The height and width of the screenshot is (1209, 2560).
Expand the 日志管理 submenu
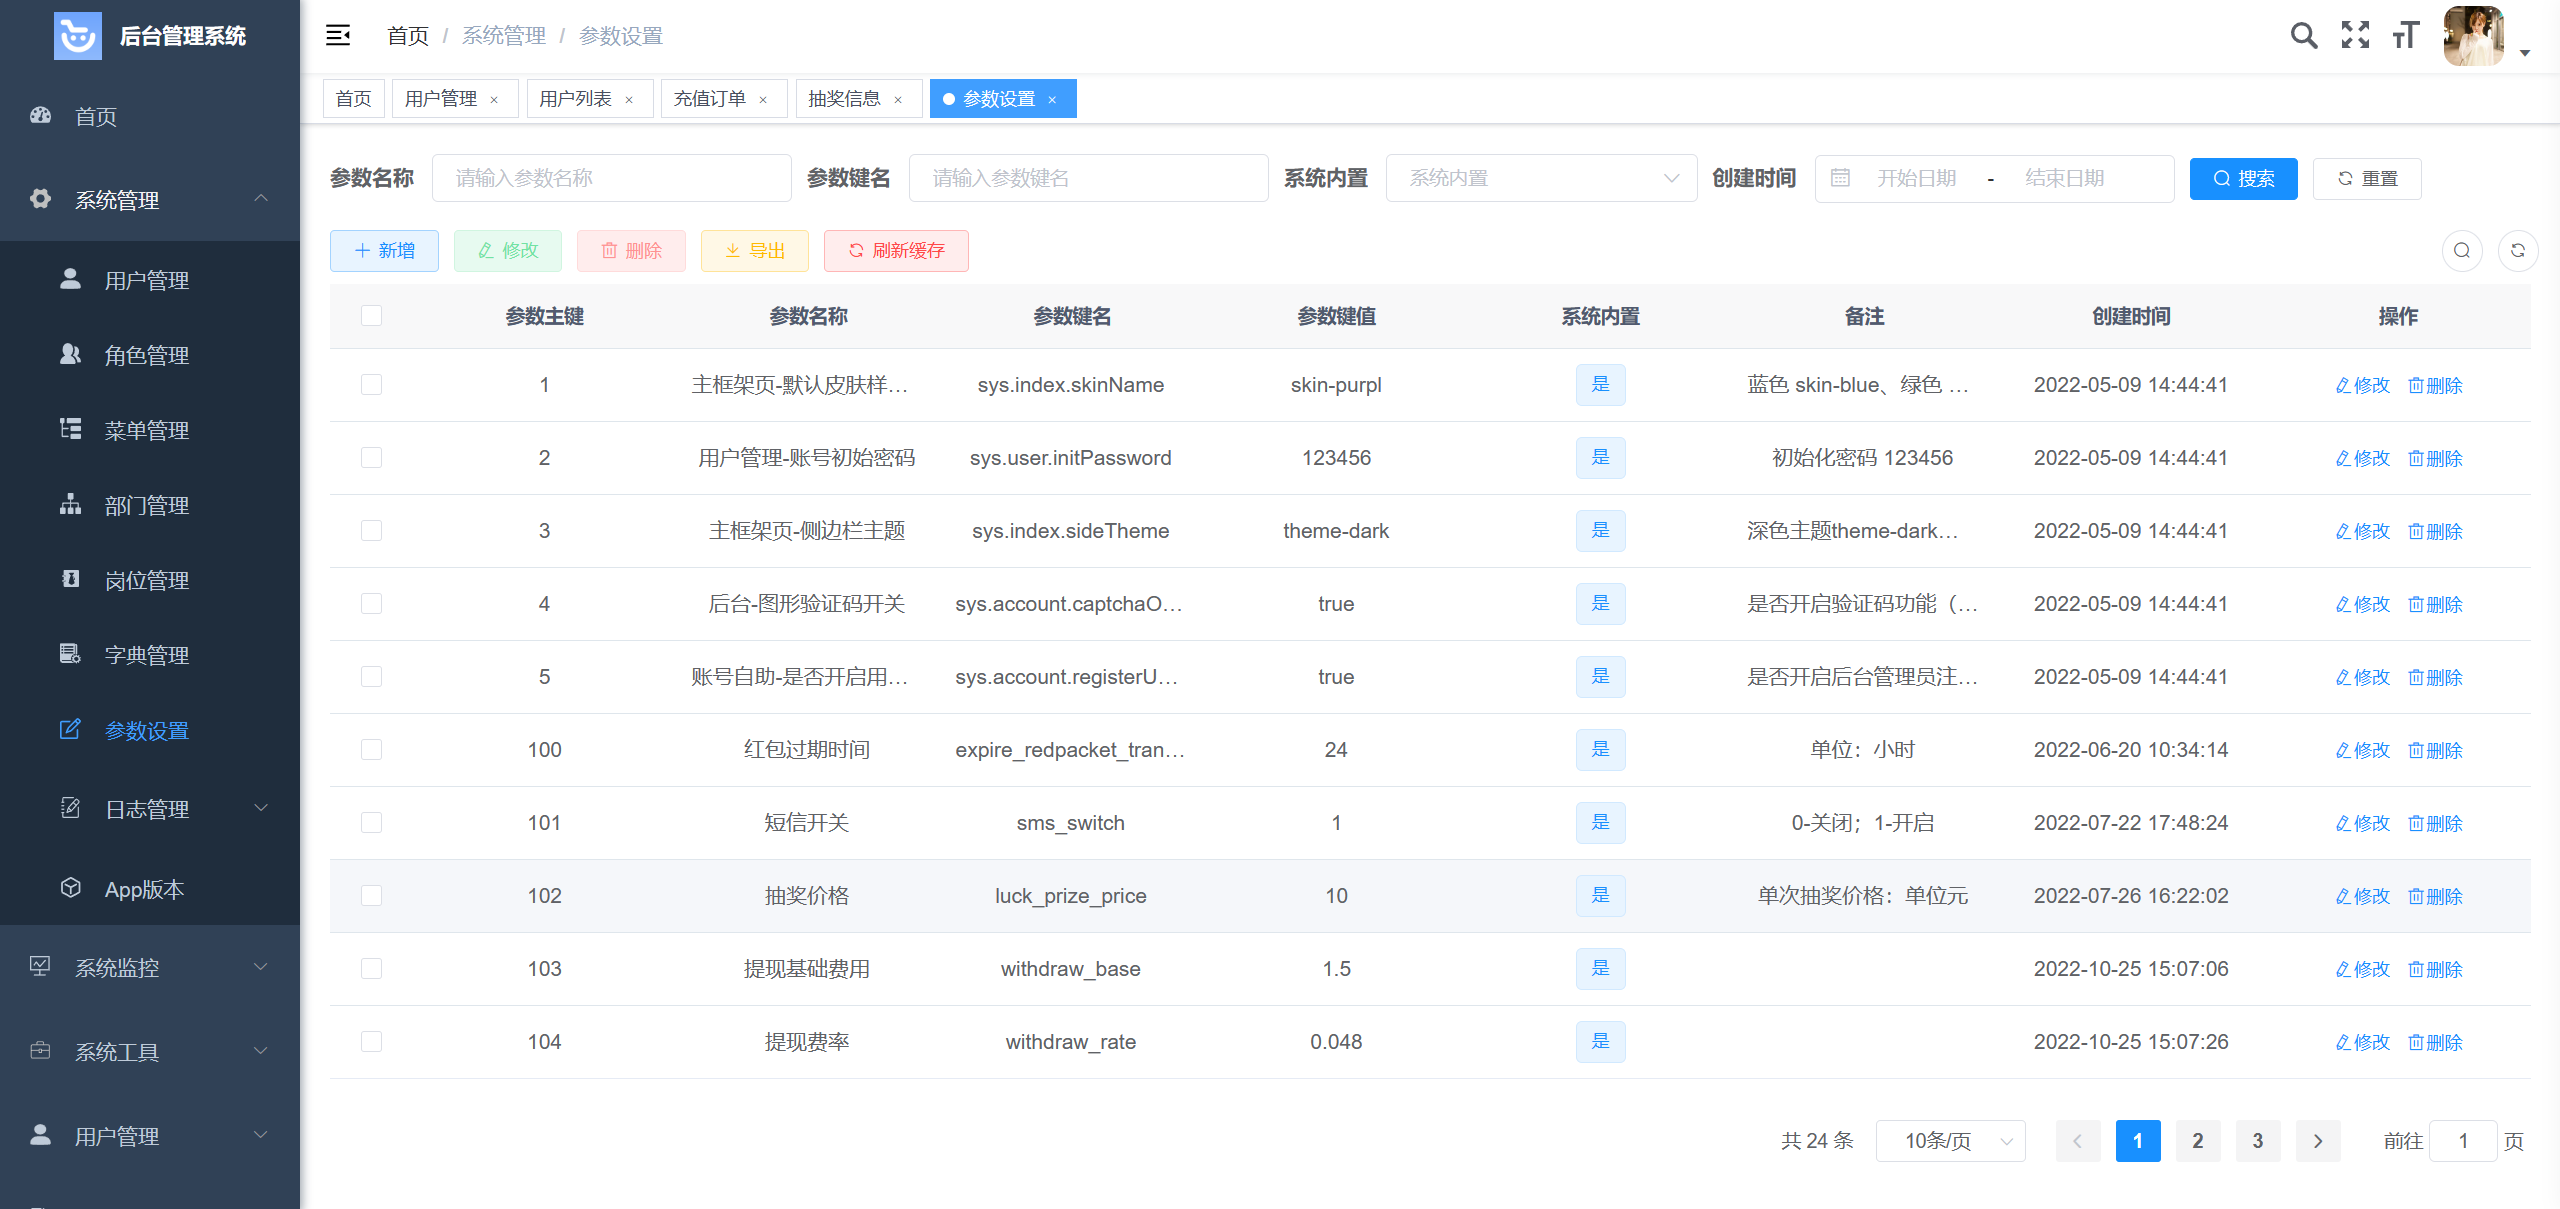pyautogui.click(x=147, y=809)
